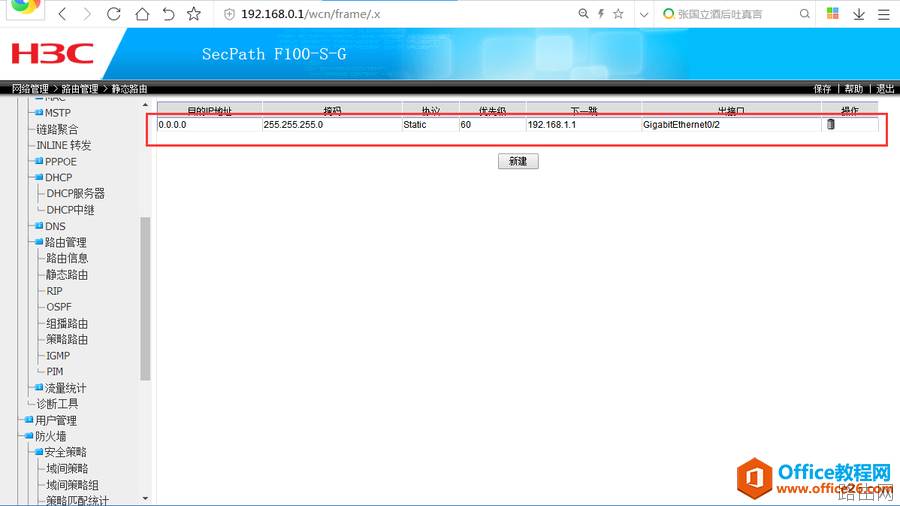The height and width of the screenshot is (506, 900).
Task: Delete the 0.0.0.0 static route entry
Action: [x=831, y=124]
